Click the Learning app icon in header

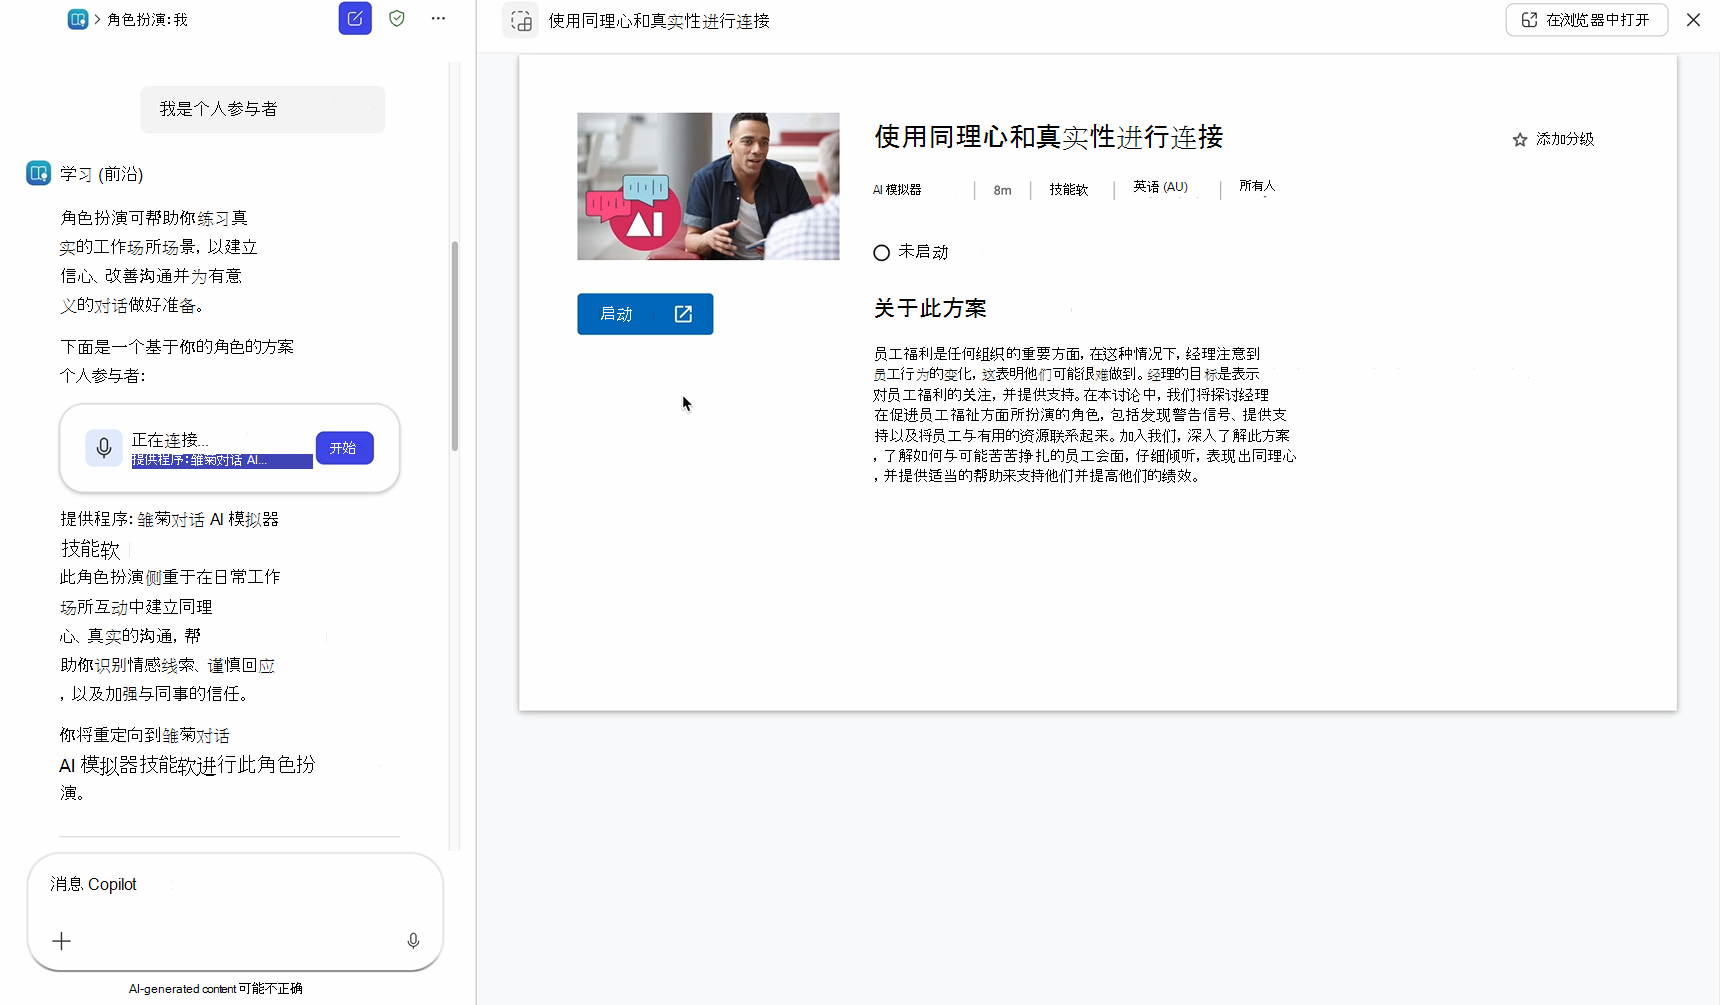click(x=78, y=19)
